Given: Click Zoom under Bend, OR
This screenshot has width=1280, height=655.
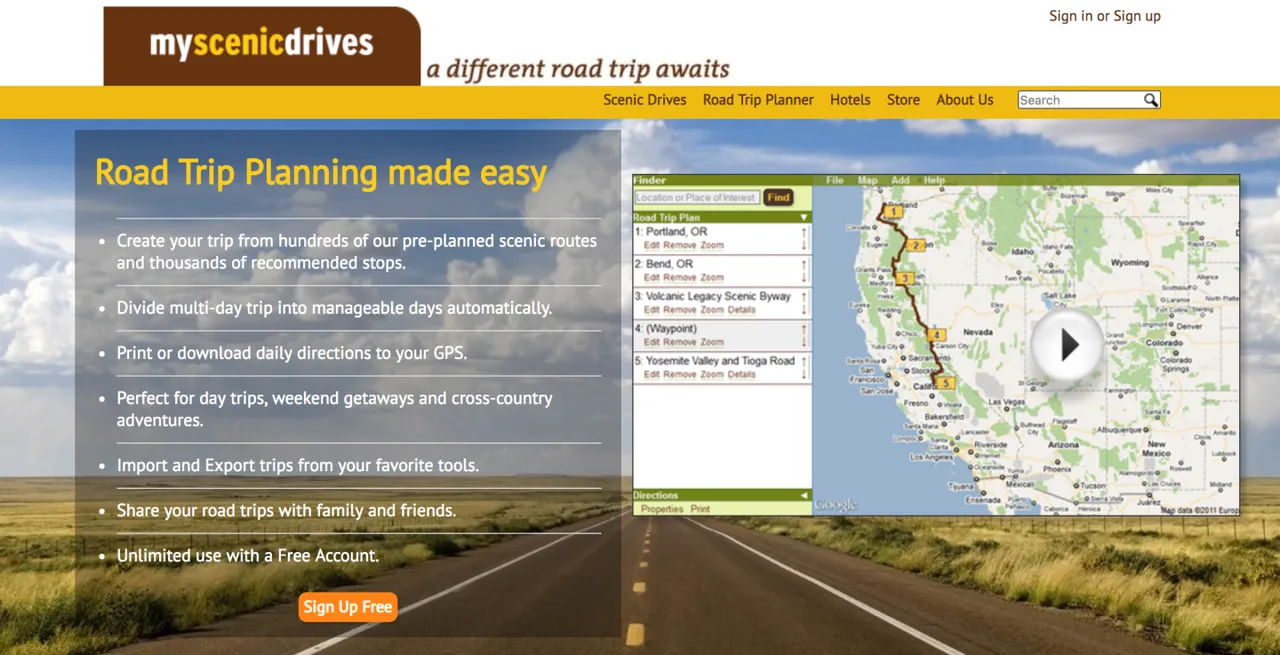Looking at the screenshot, I should click(712, 277).
